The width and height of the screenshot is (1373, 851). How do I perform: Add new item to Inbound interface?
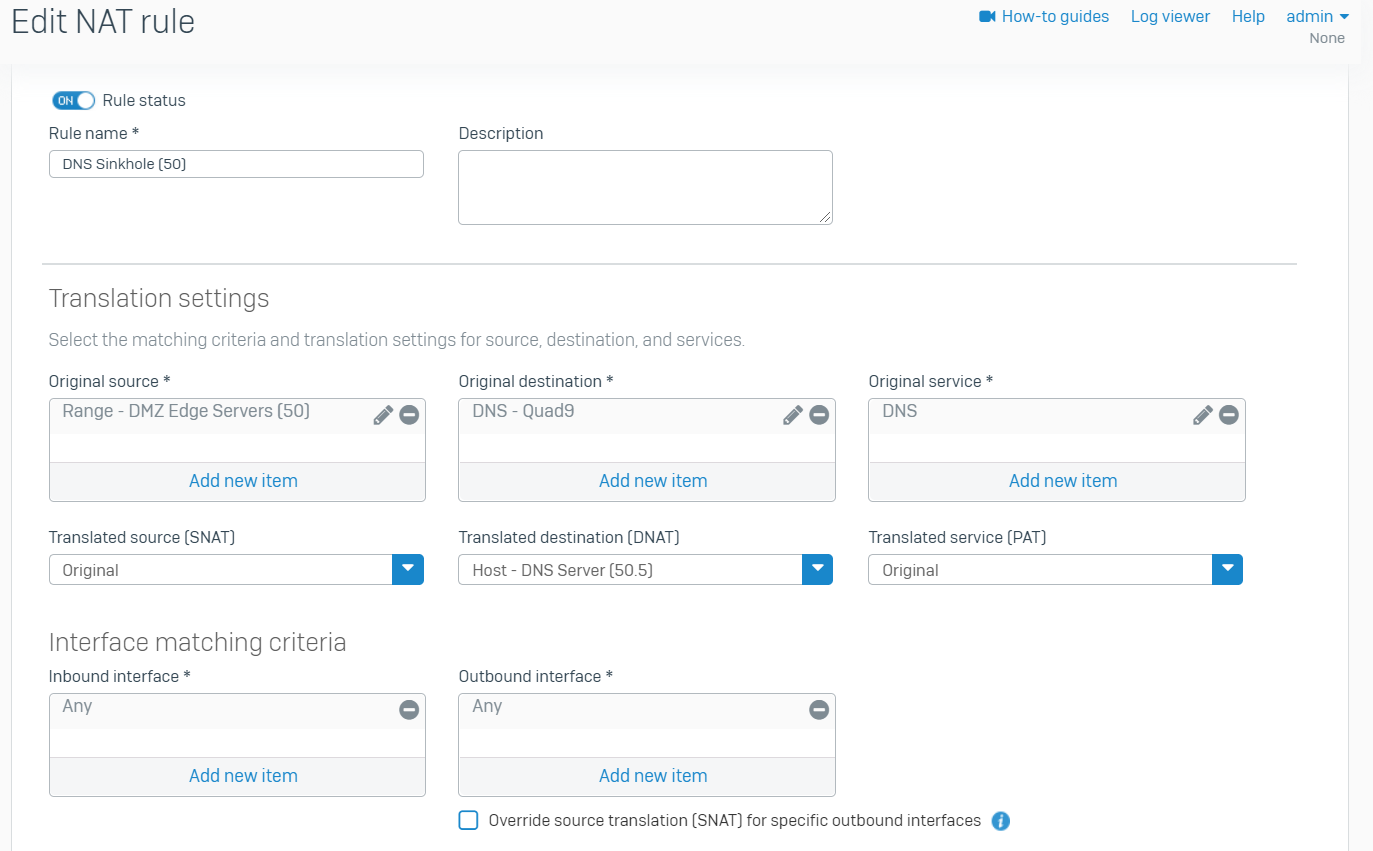243,776
